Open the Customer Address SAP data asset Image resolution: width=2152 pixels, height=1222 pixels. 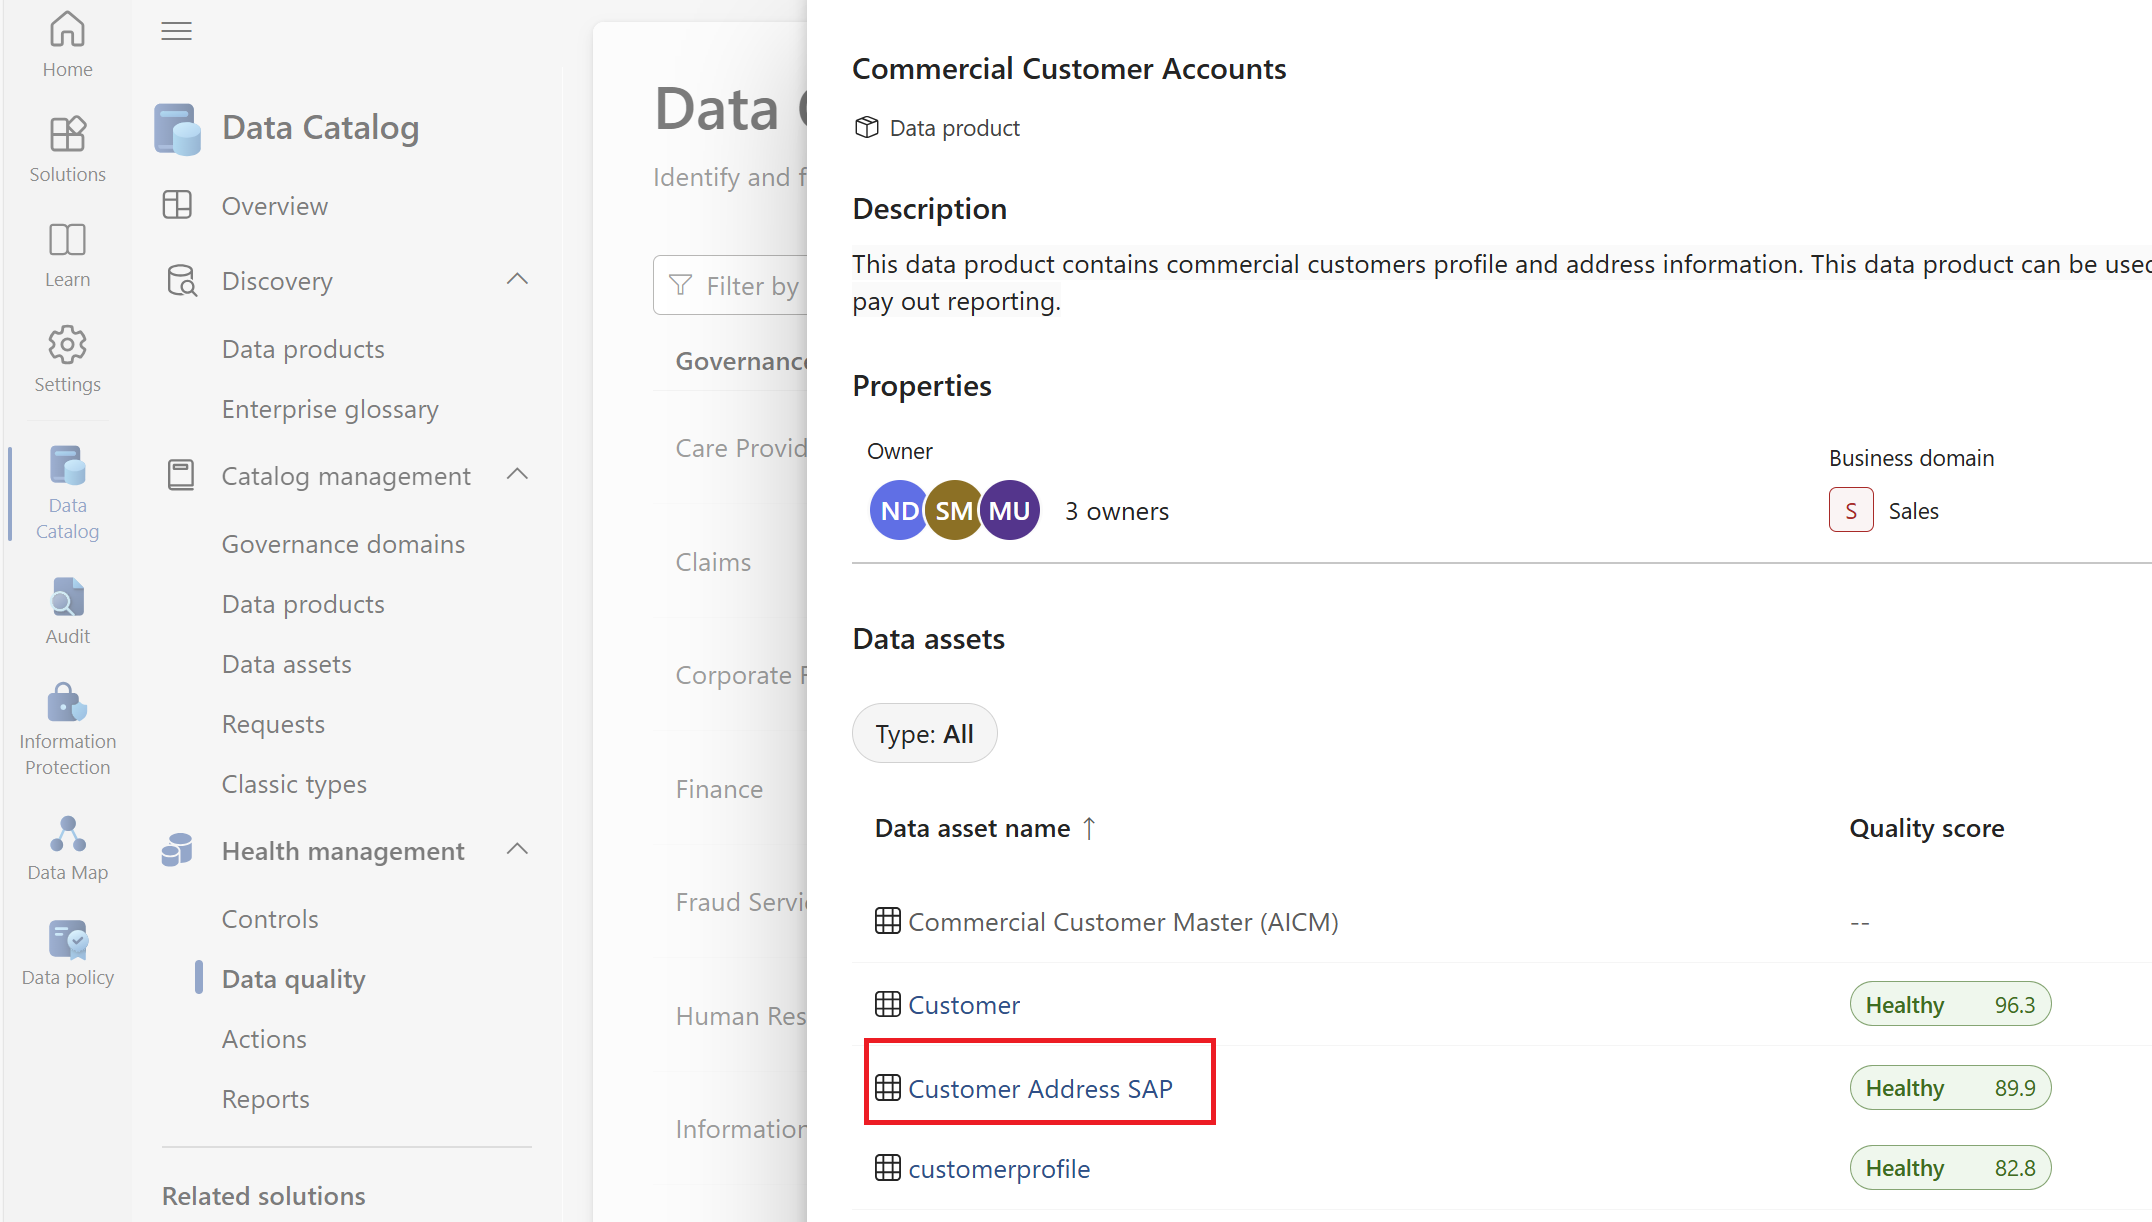pos(1039,1088)
